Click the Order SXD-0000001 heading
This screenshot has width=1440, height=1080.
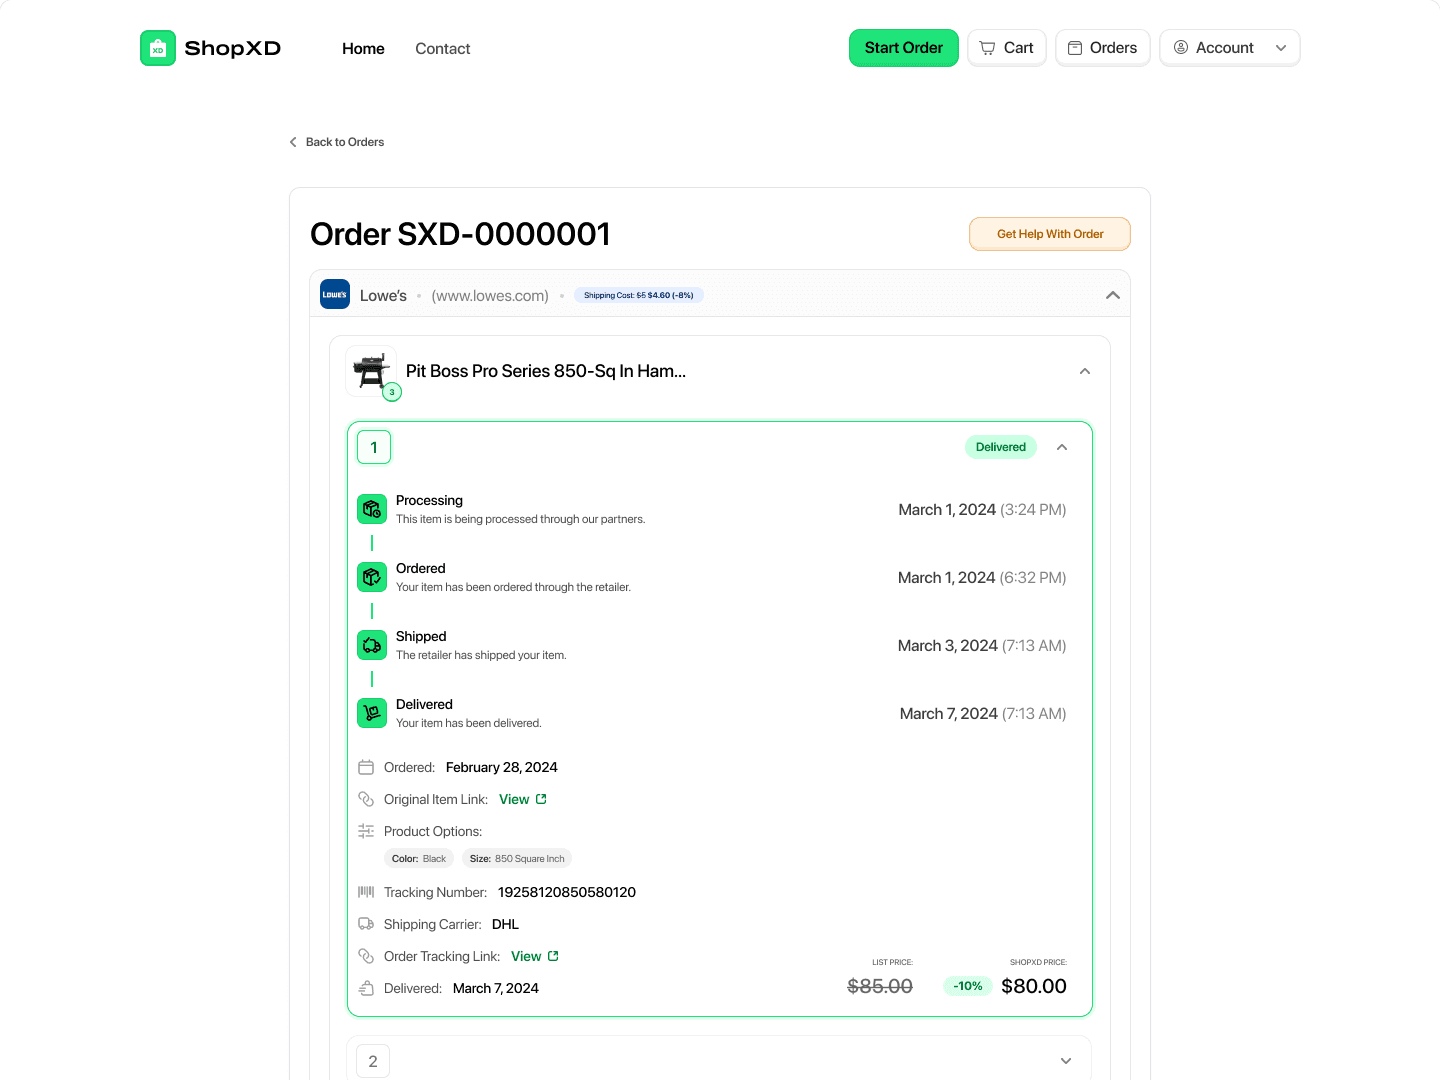pyautogui.click(x=460, y=234)
